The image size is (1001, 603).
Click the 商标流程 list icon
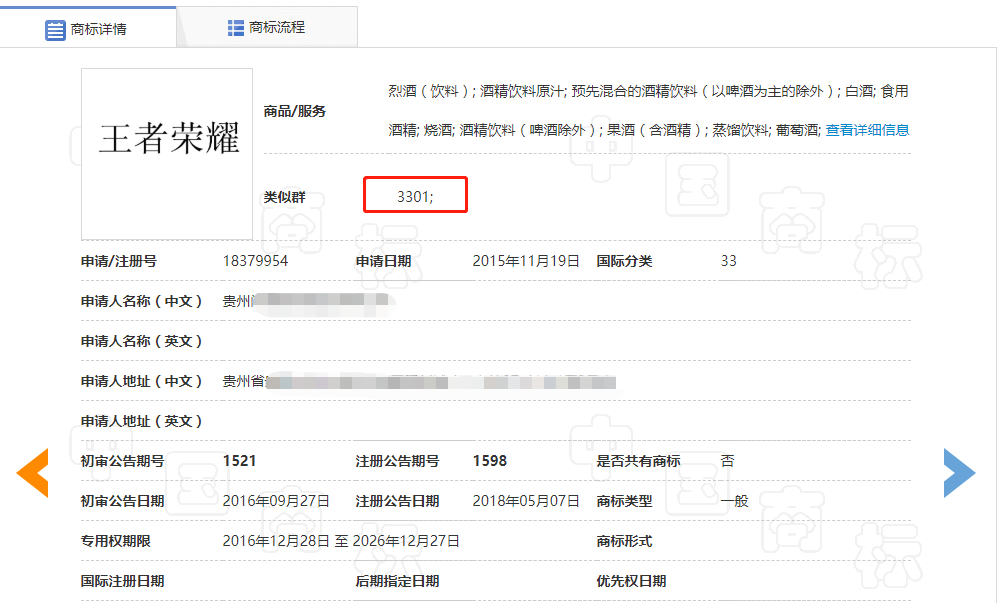tap(236, 27)
